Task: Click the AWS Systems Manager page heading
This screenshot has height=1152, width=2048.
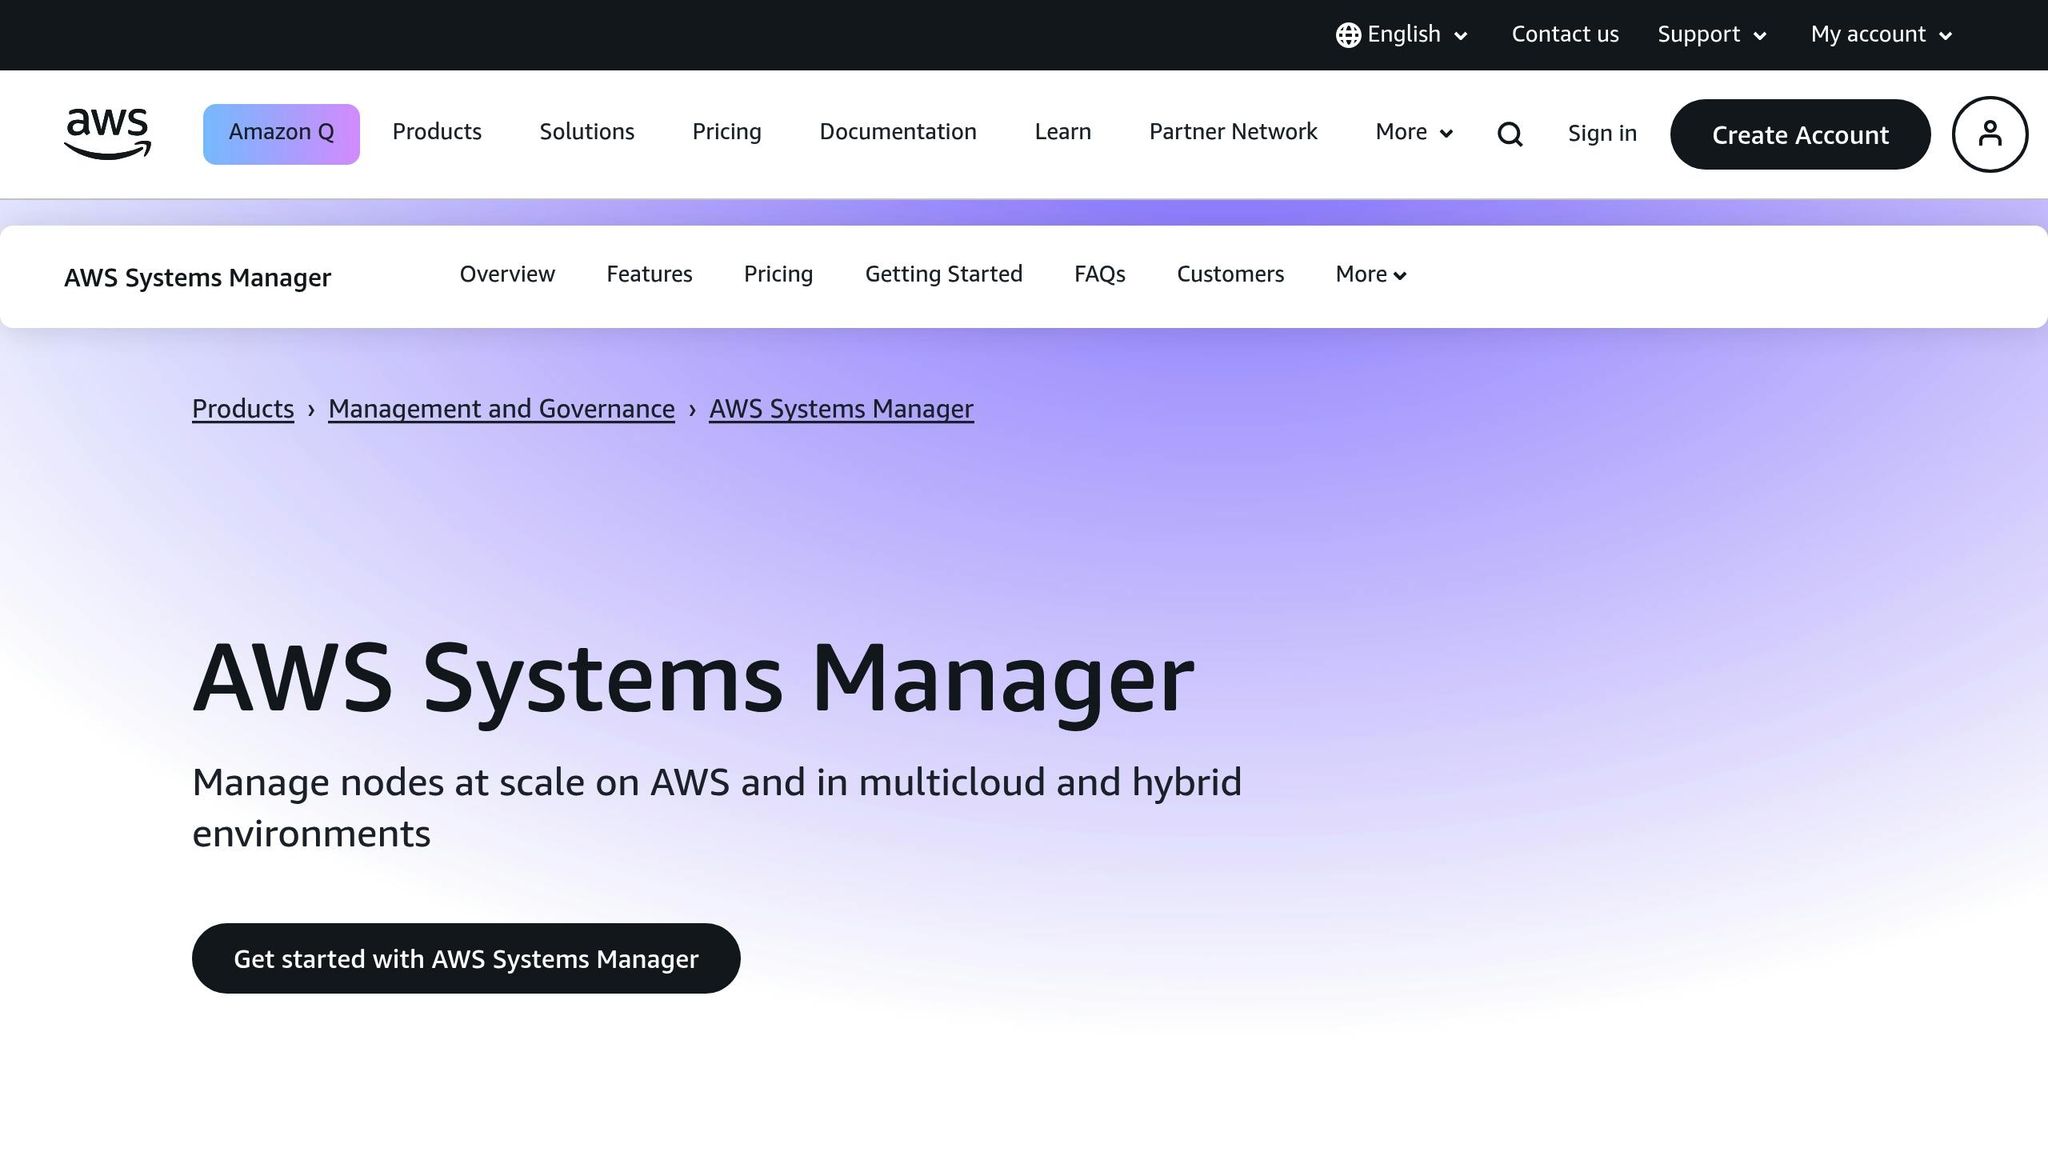Action: click(693, 680)
